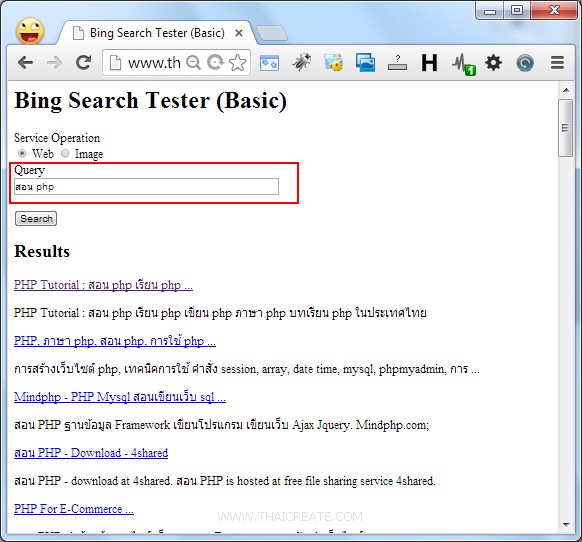582x542 pixels.
Task: Switch to Bing Search Tester tab
Action: coord(157,33)
